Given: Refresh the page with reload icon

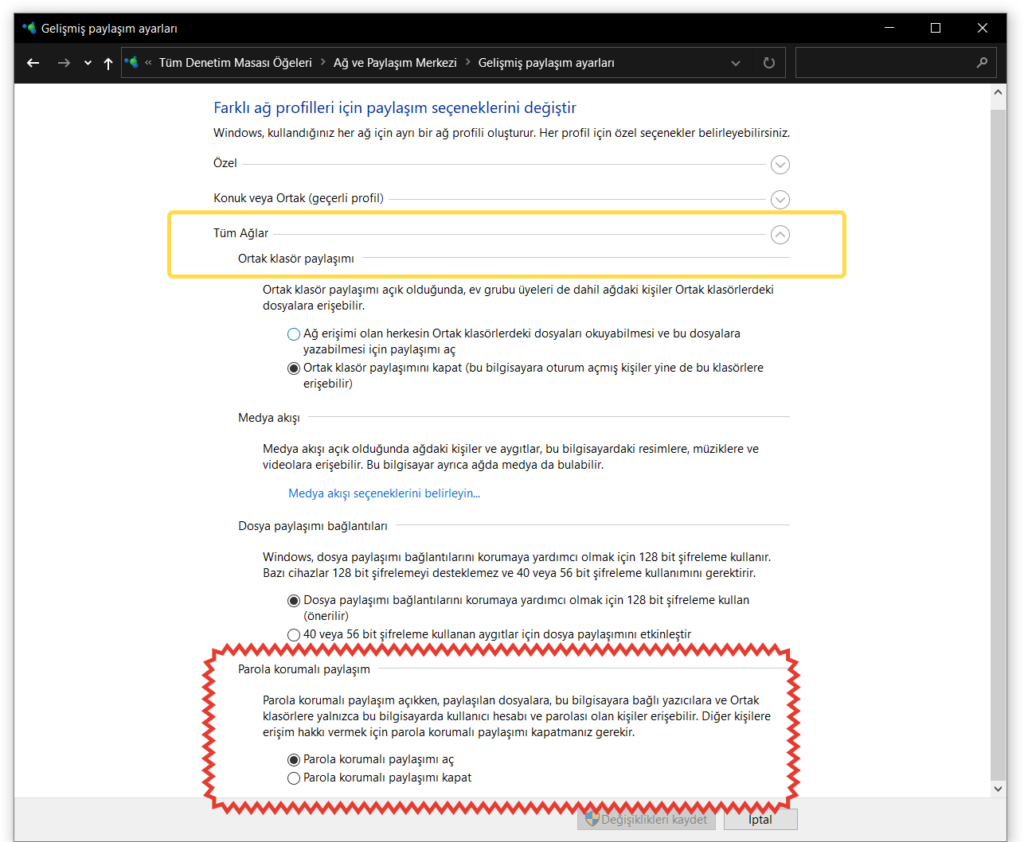Looking at the screenshot, I should pyautogui.click(x=769, y=63).
